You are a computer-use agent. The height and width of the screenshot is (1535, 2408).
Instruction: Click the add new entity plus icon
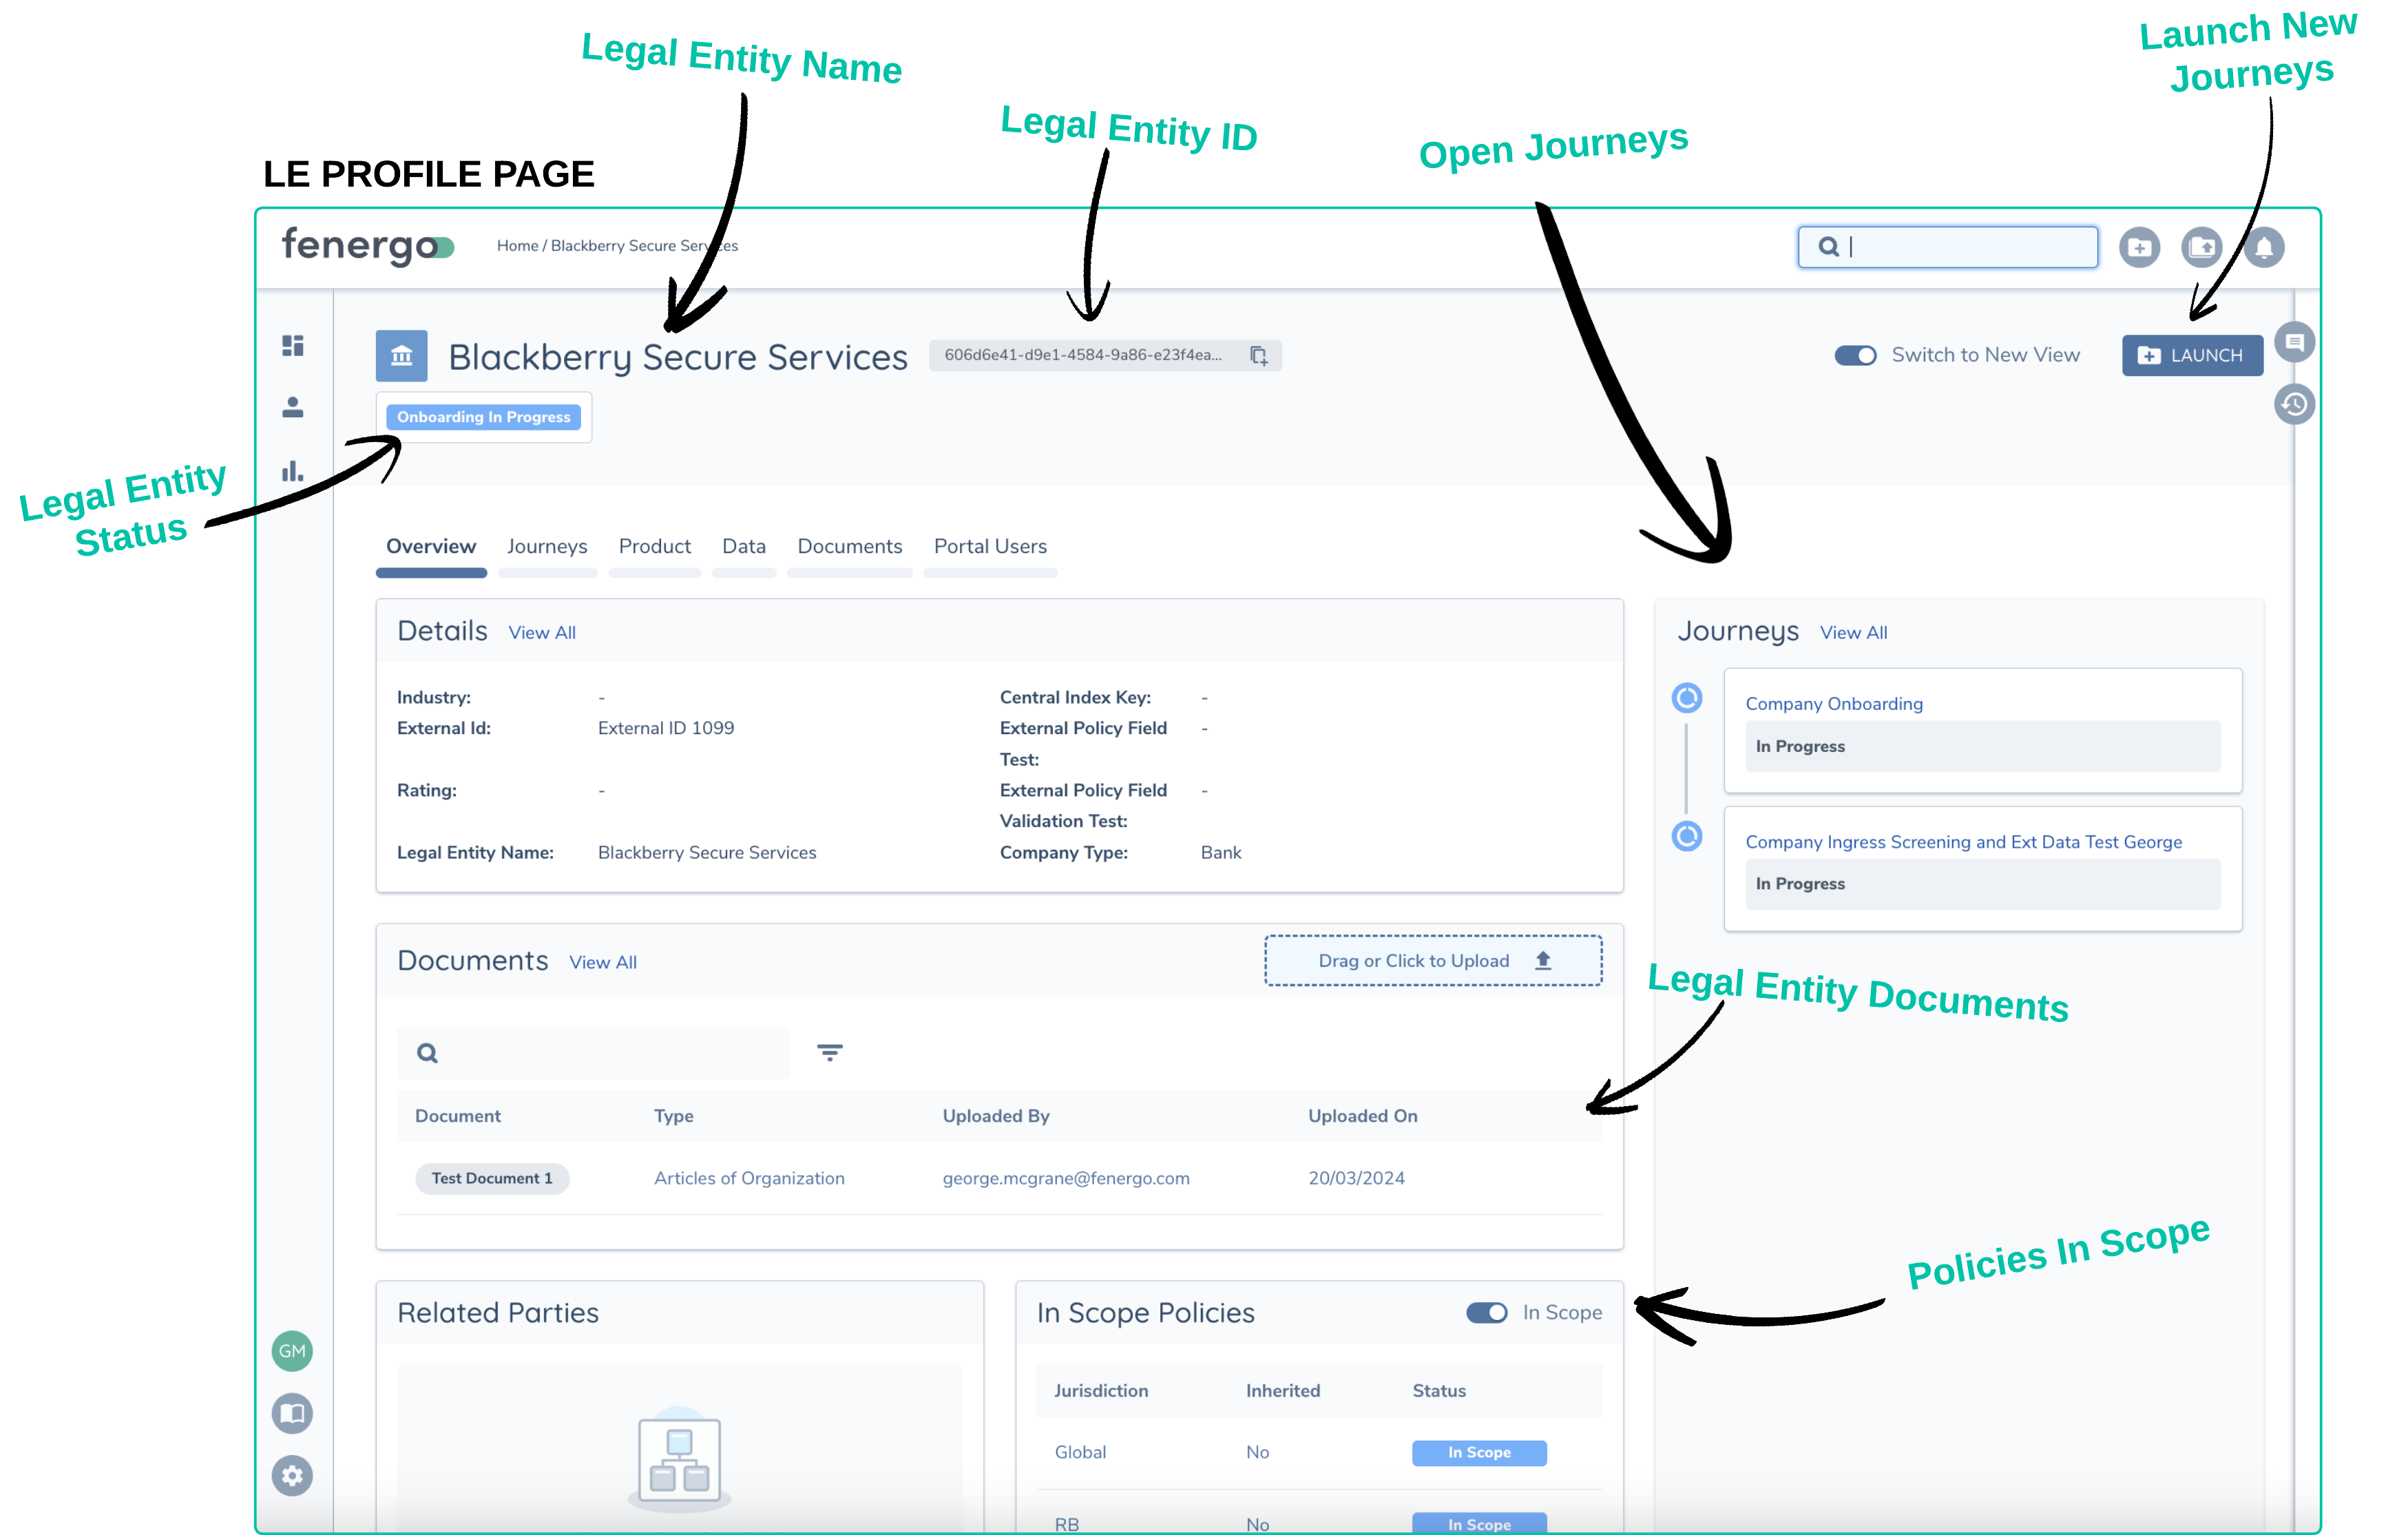[2139, 247]
